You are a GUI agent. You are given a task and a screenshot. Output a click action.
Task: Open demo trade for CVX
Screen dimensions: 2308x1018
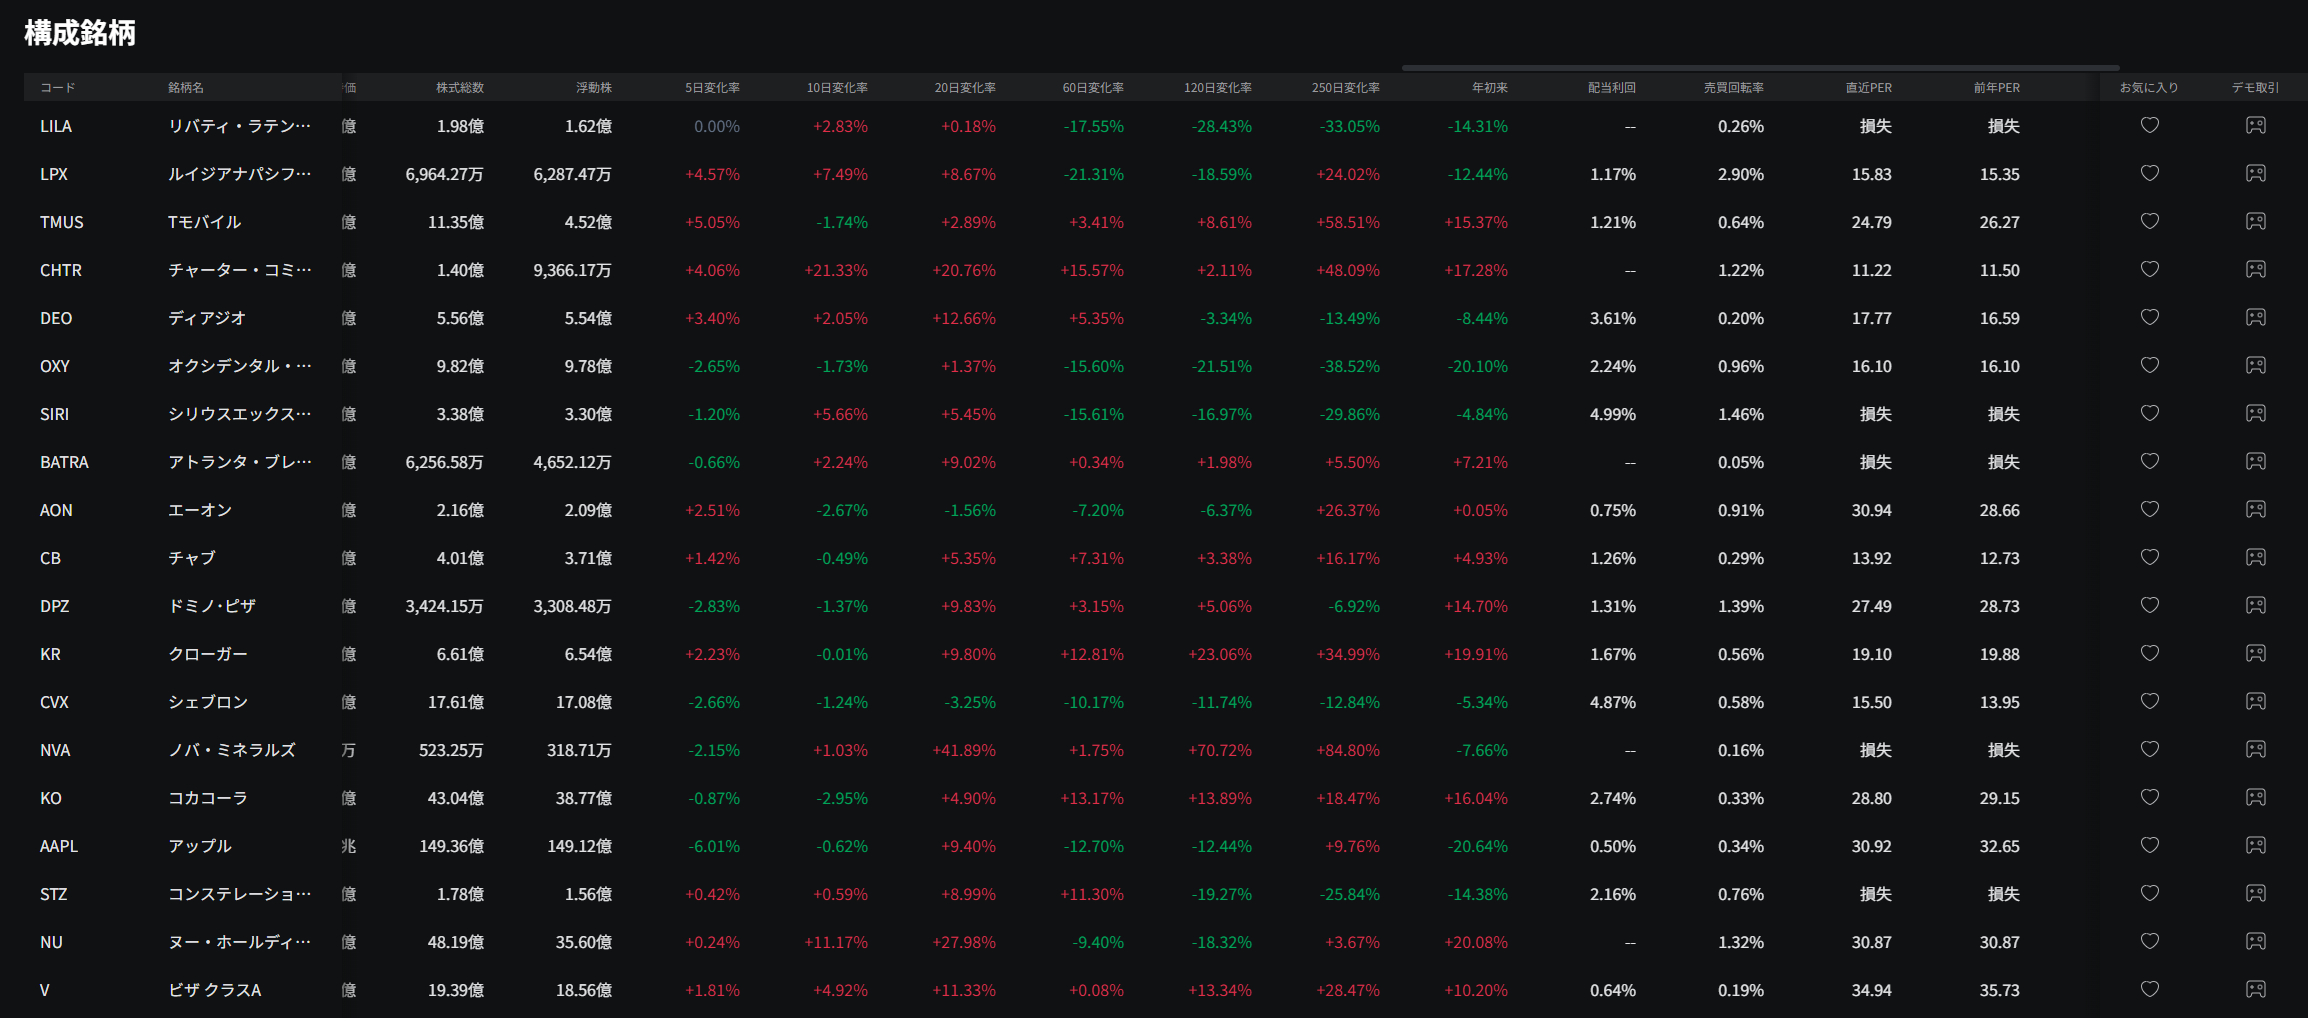click(2256, 702)
